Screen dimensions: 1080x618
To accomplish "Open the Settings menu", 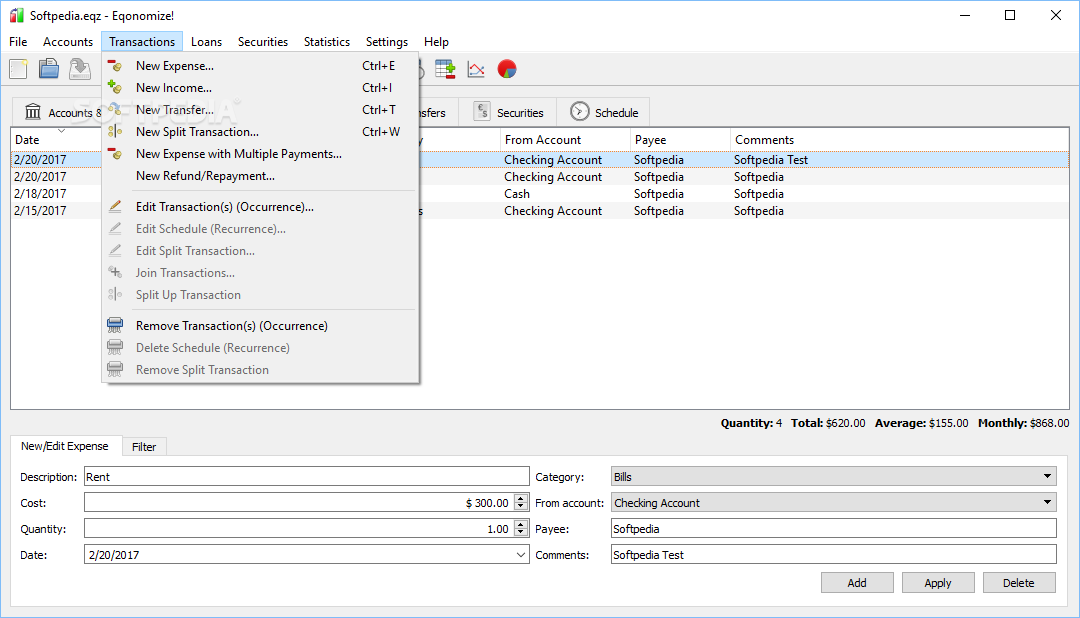I will click(387, 42).
